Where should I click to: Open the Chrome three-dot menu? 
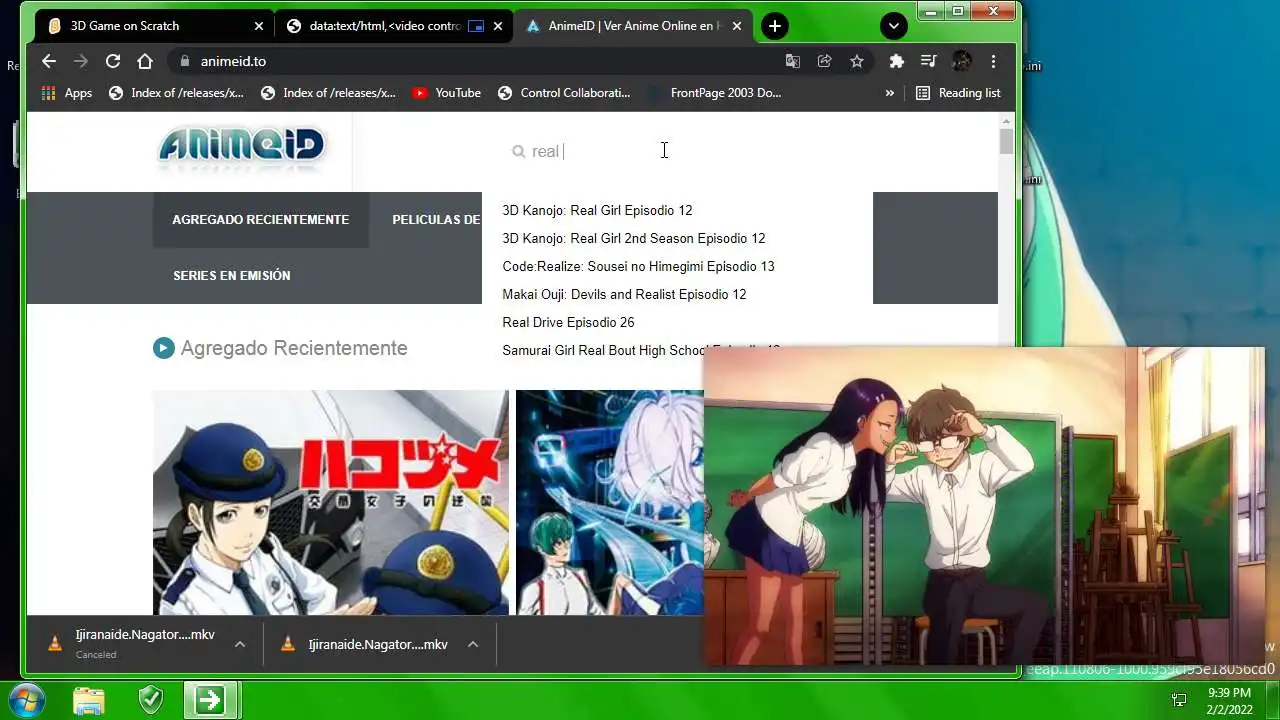coord(993,61)
